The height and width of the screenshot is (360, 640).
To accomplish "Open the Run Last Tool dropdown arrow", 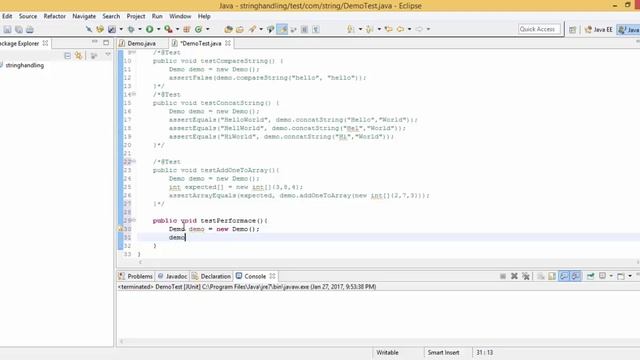I will click(178, 29).
